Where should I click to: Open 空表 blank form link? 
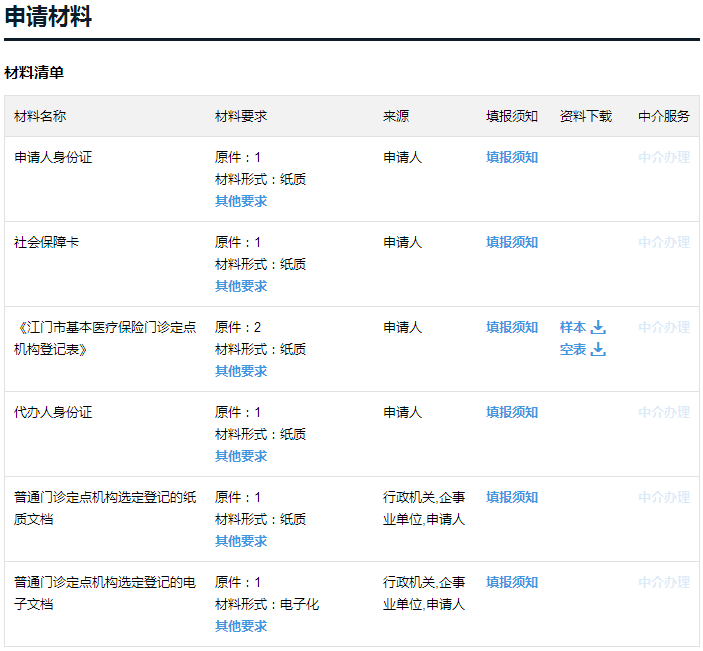[573, 349]
